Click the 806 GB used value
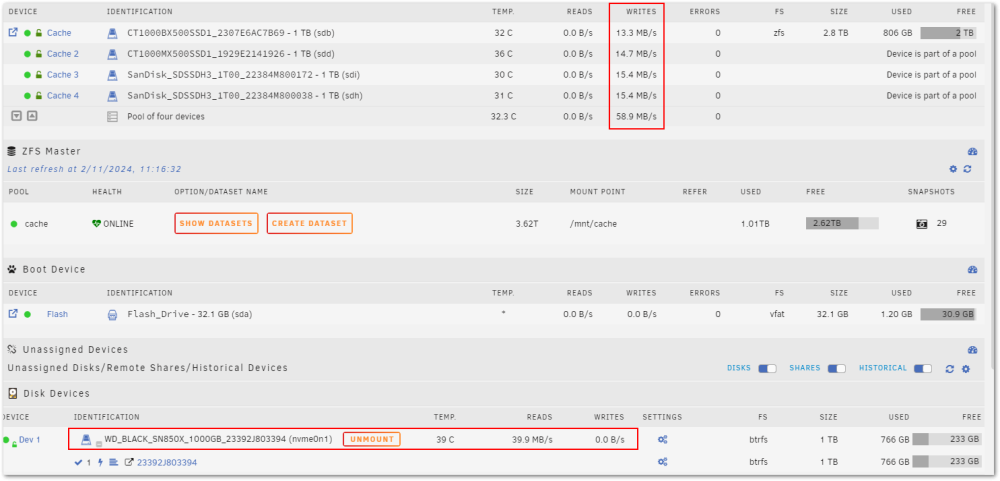The width and height of the screenshot is (1000, 481). point(898,33)
